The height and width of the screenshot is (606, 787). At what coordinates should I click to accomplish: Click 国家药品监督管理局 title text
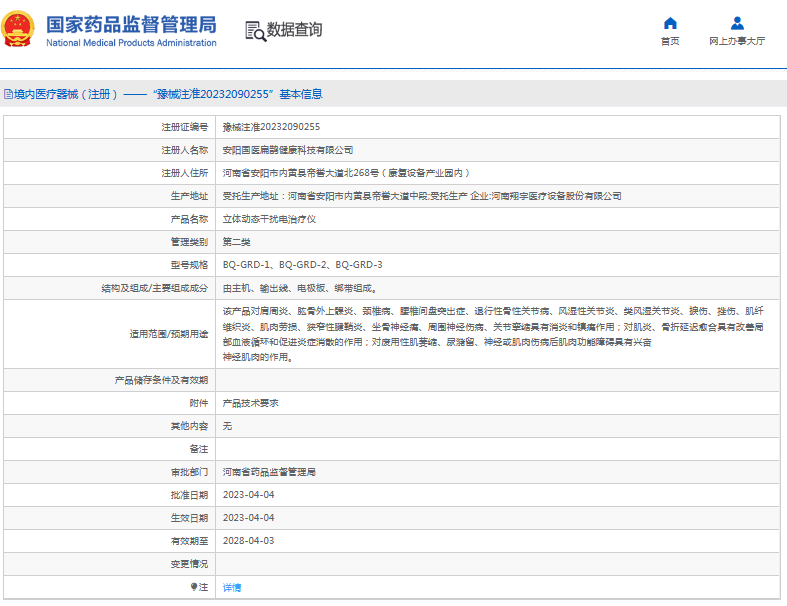click(x=132, y=24)
